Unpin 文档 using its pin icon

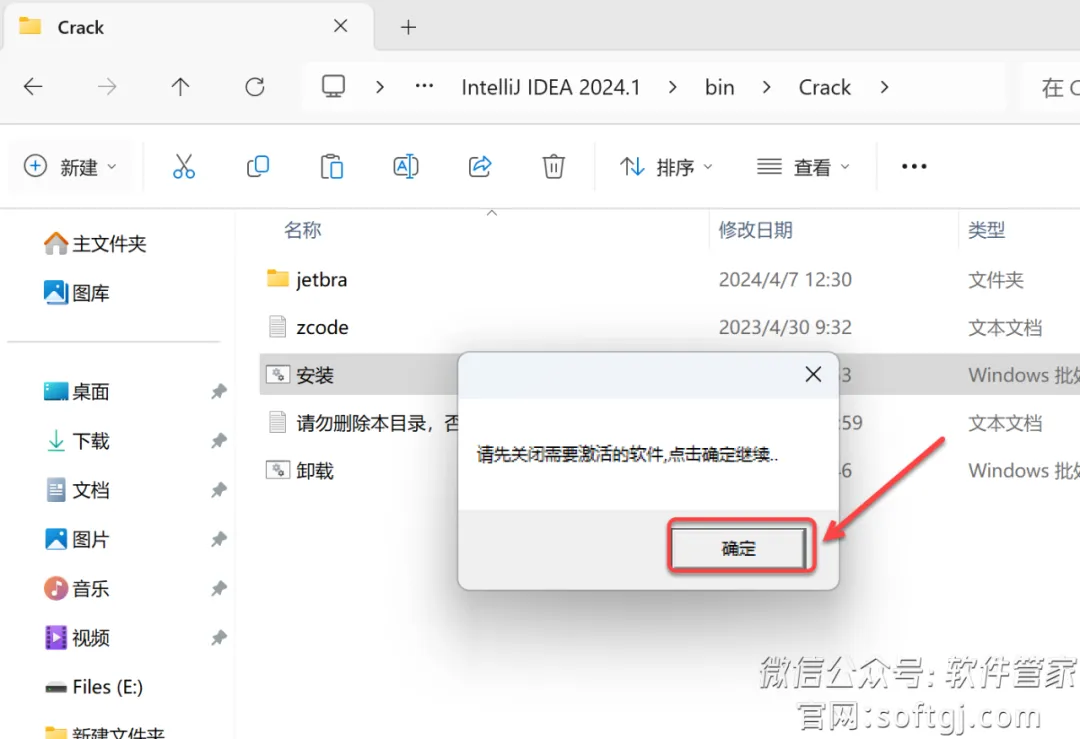click(x=219, y=490)
